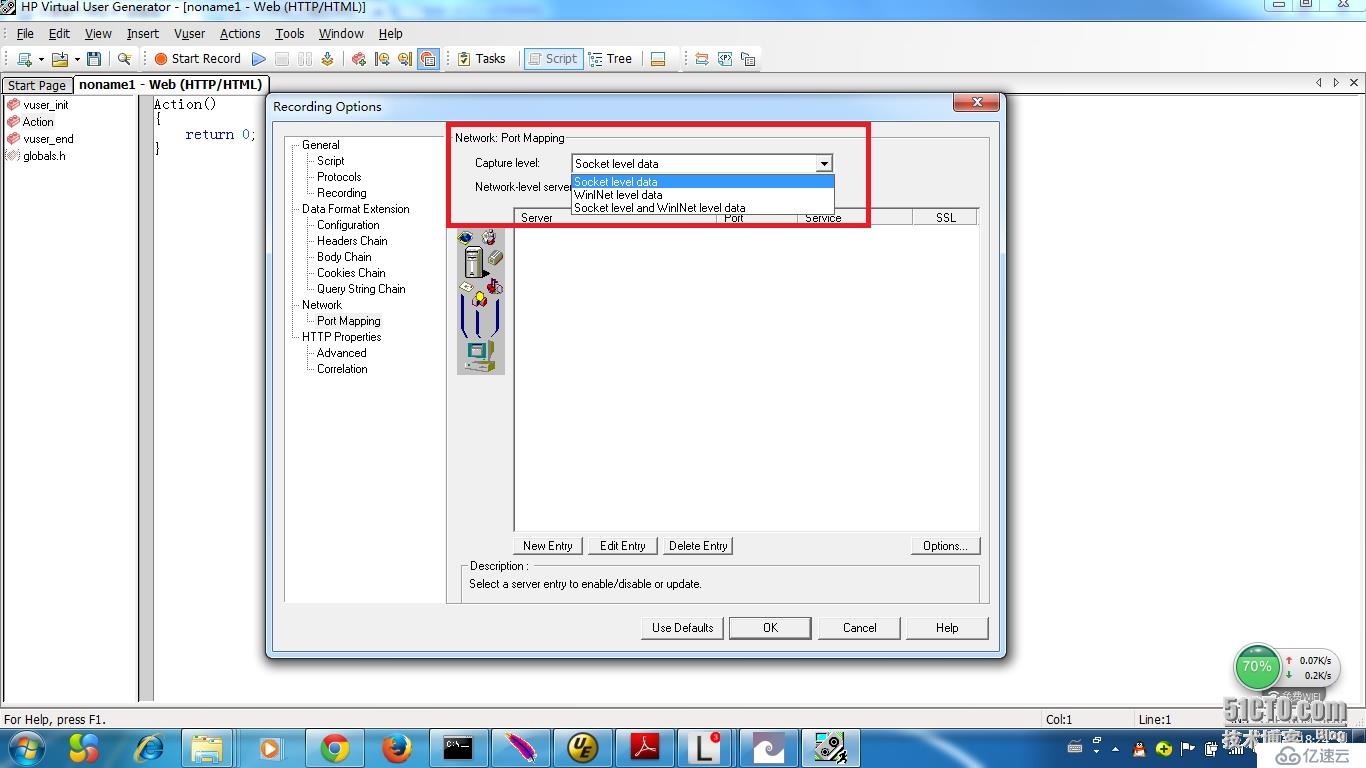
Task: Click the Delete Entry button
Action: (698, 546)
